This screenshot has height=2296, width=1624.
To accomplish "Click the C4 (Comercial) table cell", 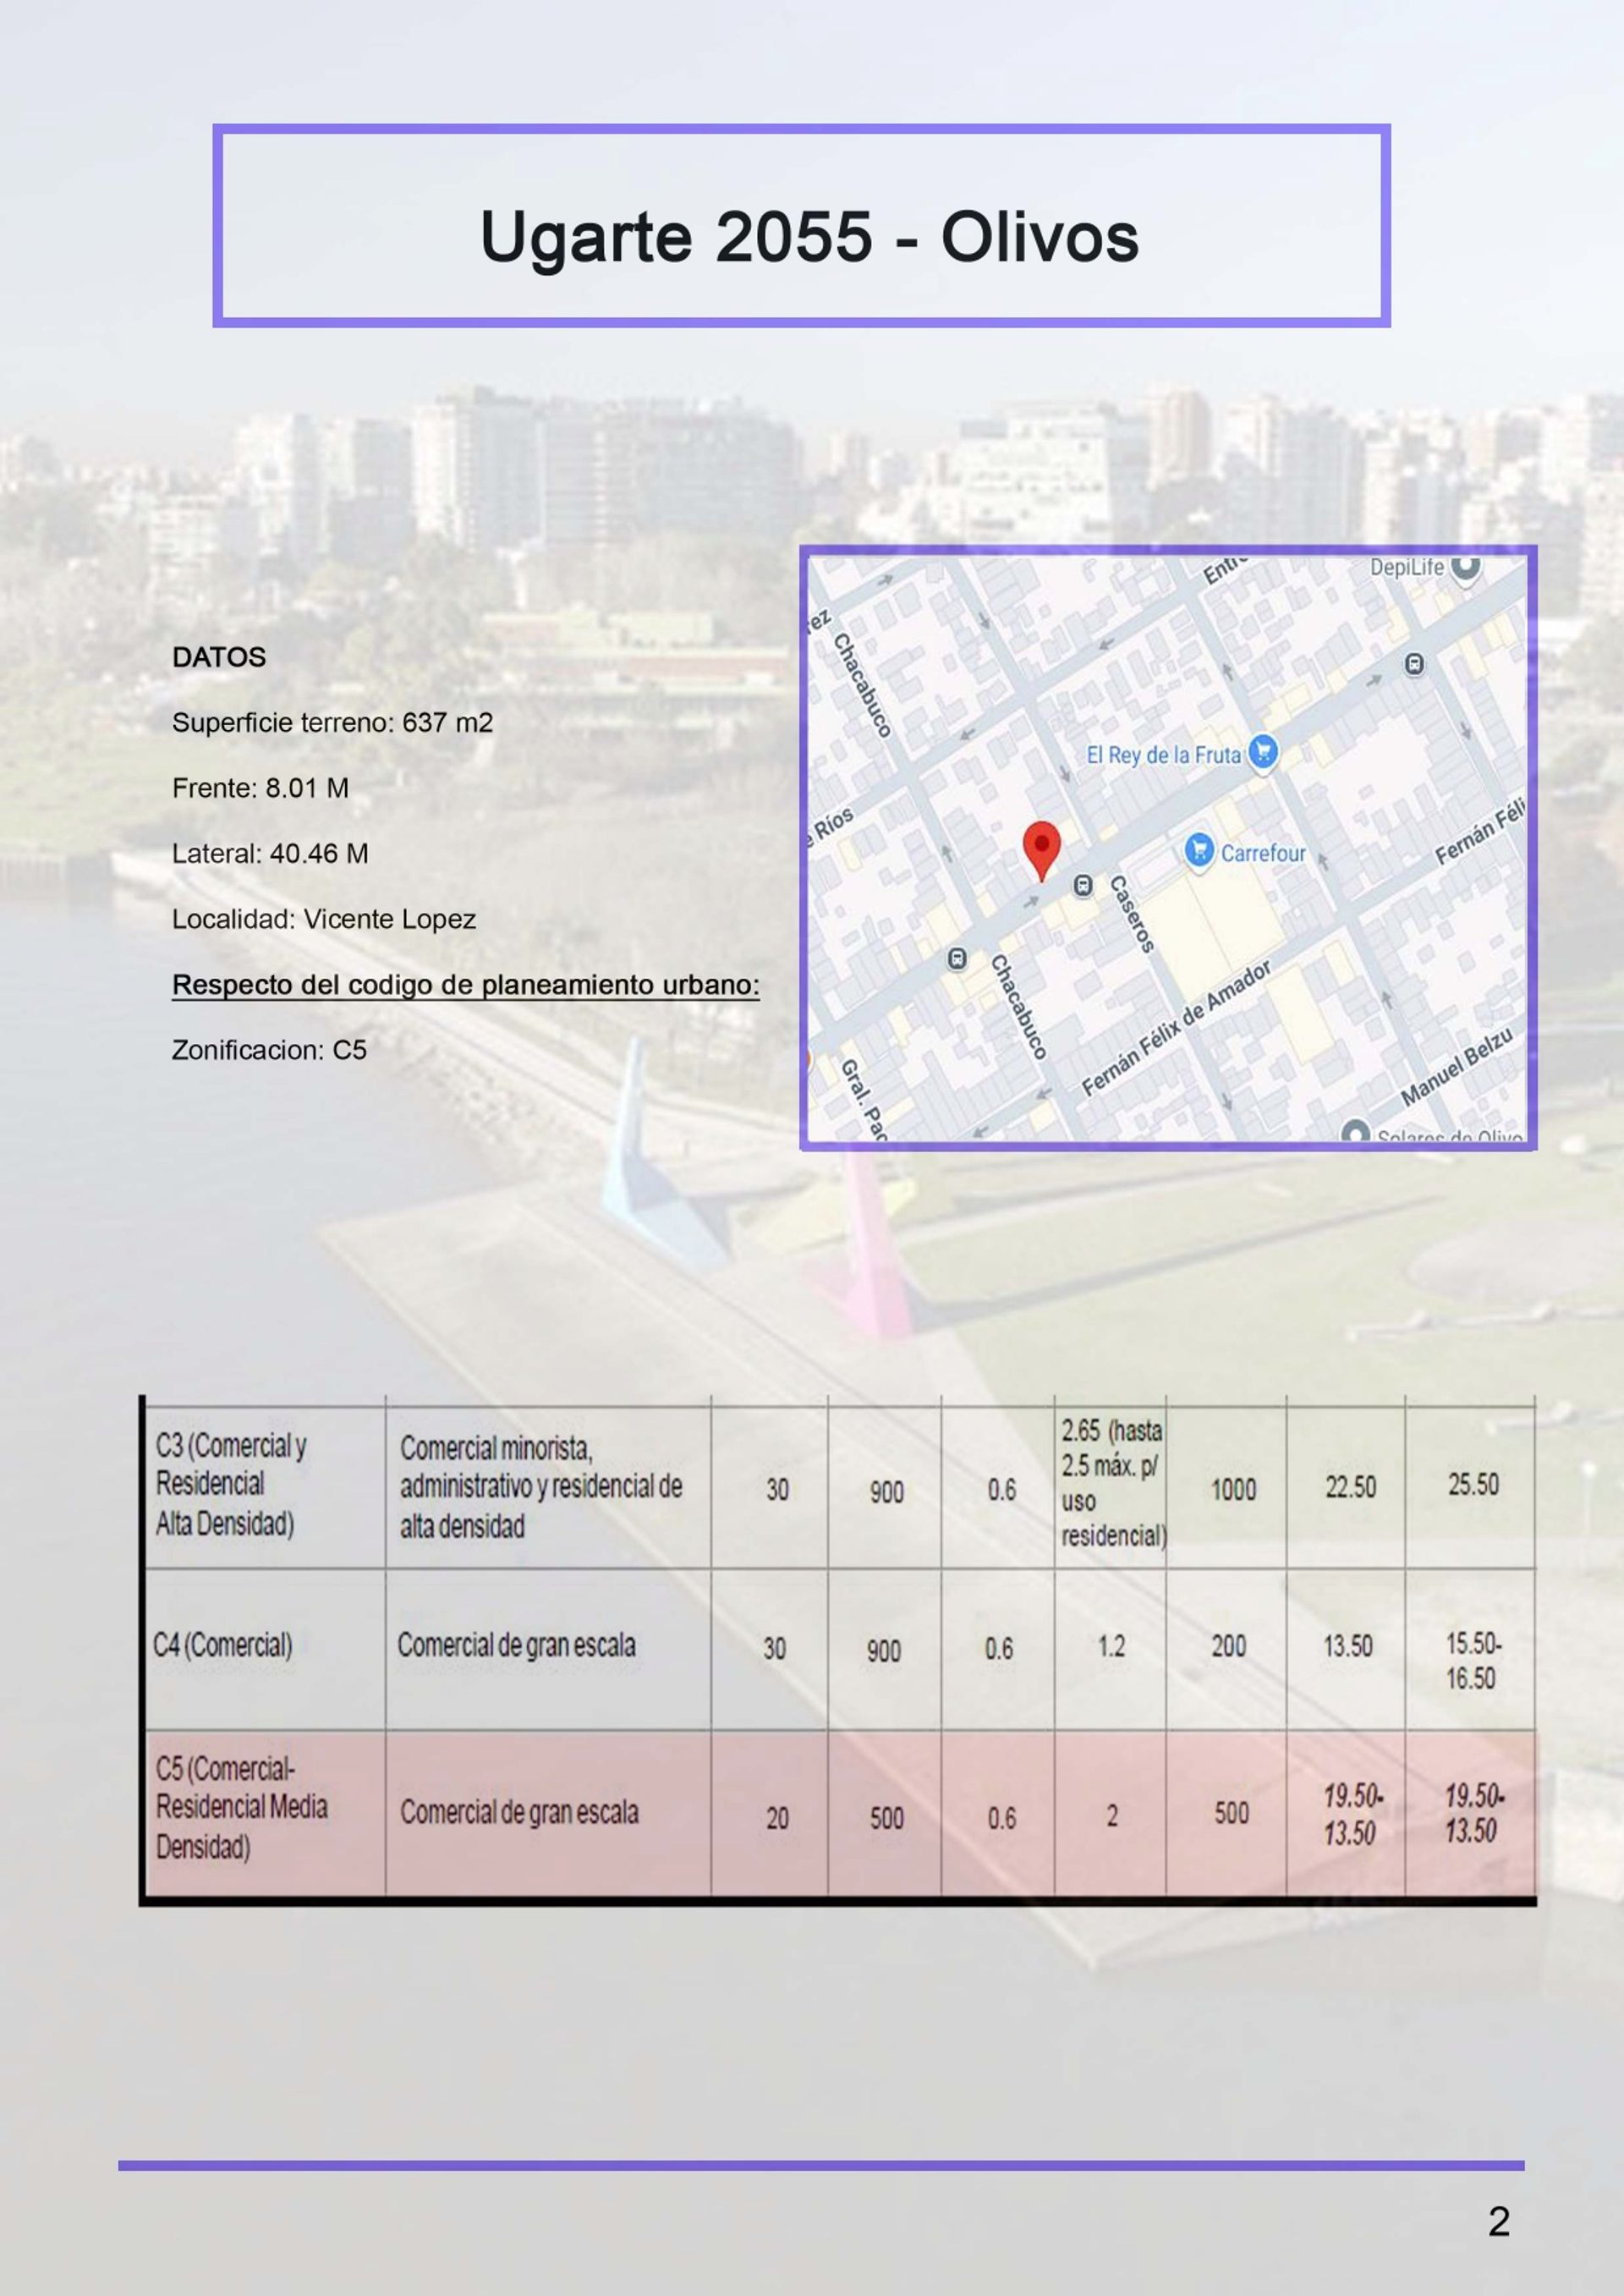I will 222,1645.
